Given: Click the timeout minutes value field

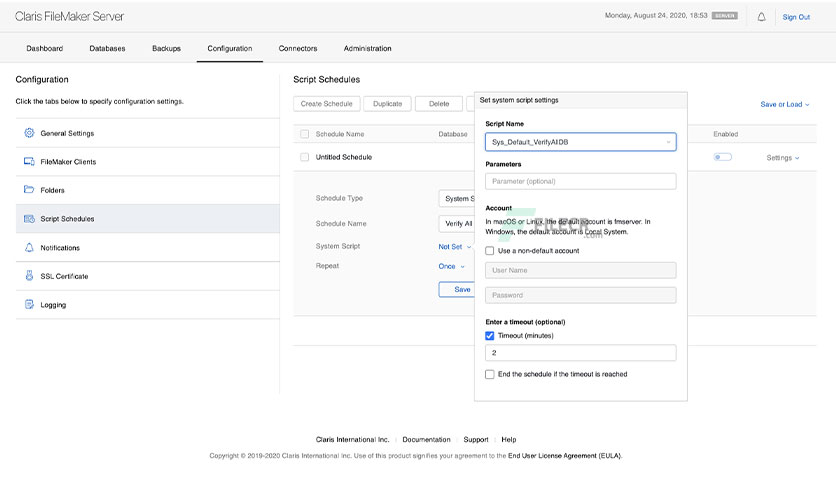Looking at the screenshot, I should [x=581, y=353].
